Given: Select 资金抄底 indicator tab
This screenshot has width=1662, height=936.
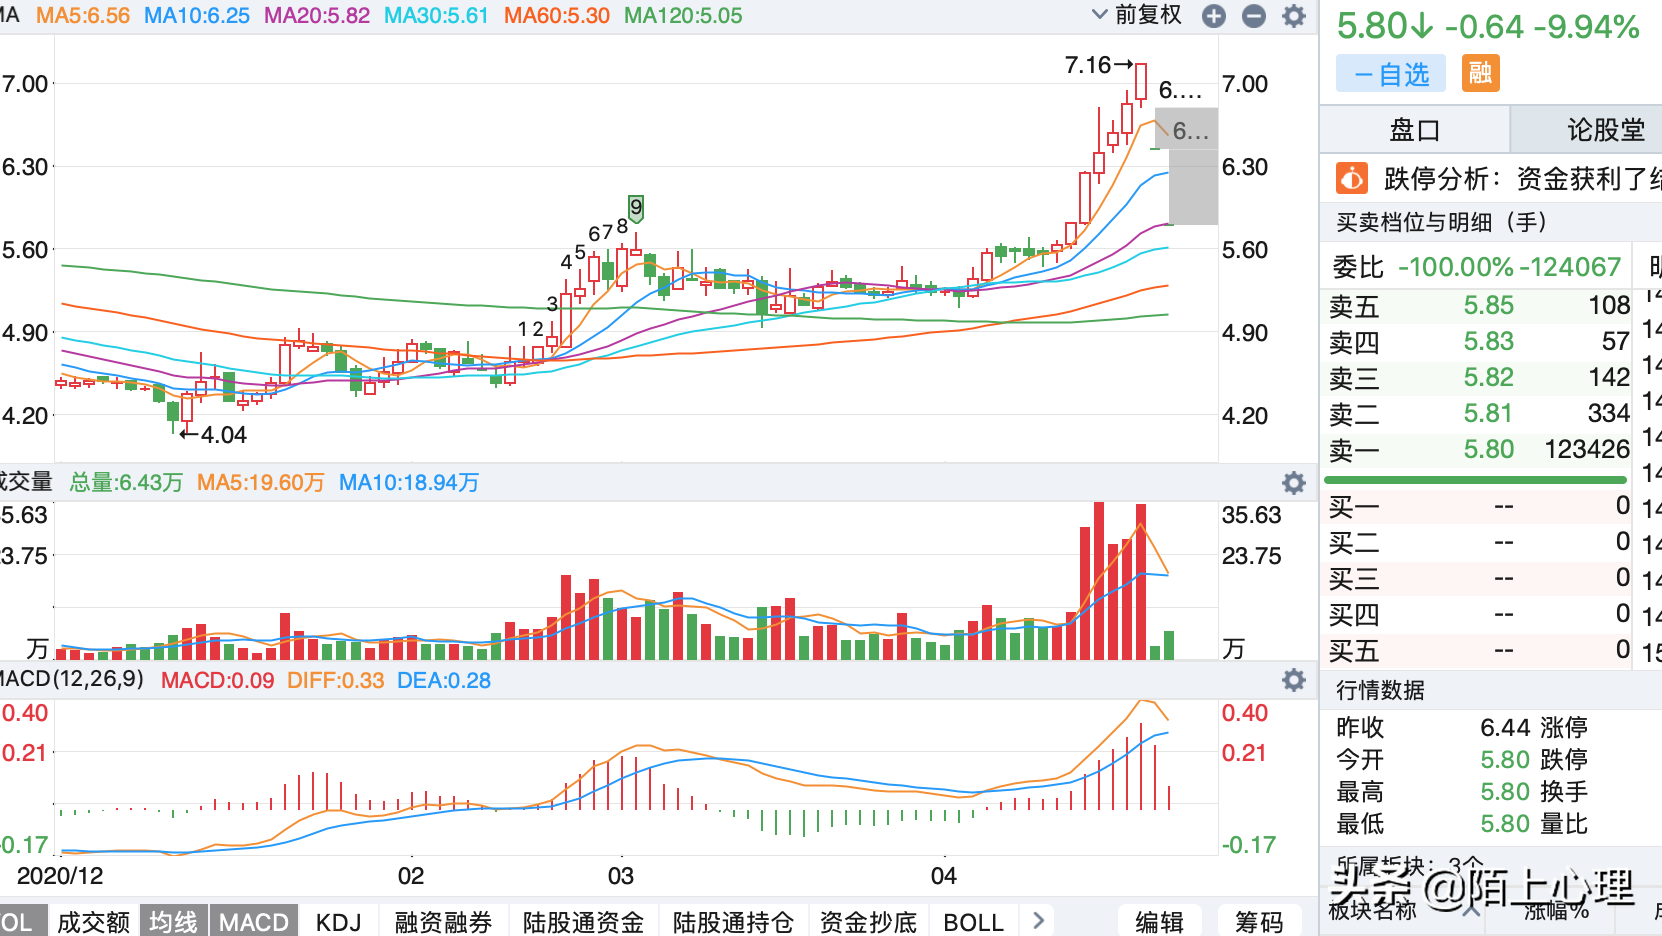Looking at the screenshot, I should (868, 921).
